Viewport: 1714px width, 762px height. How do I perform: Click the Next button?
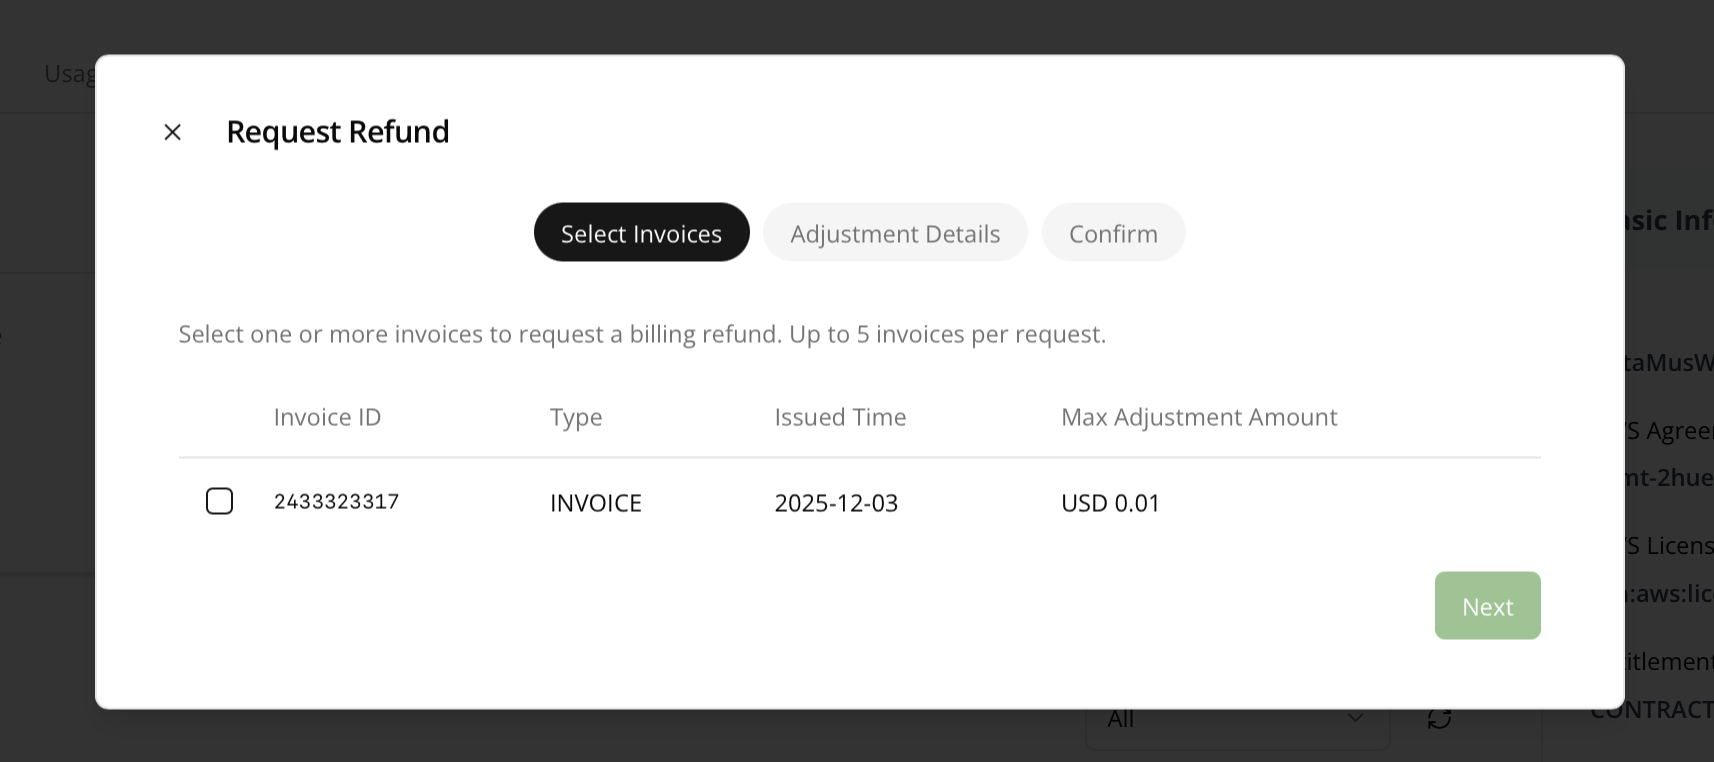(1487, 605)
